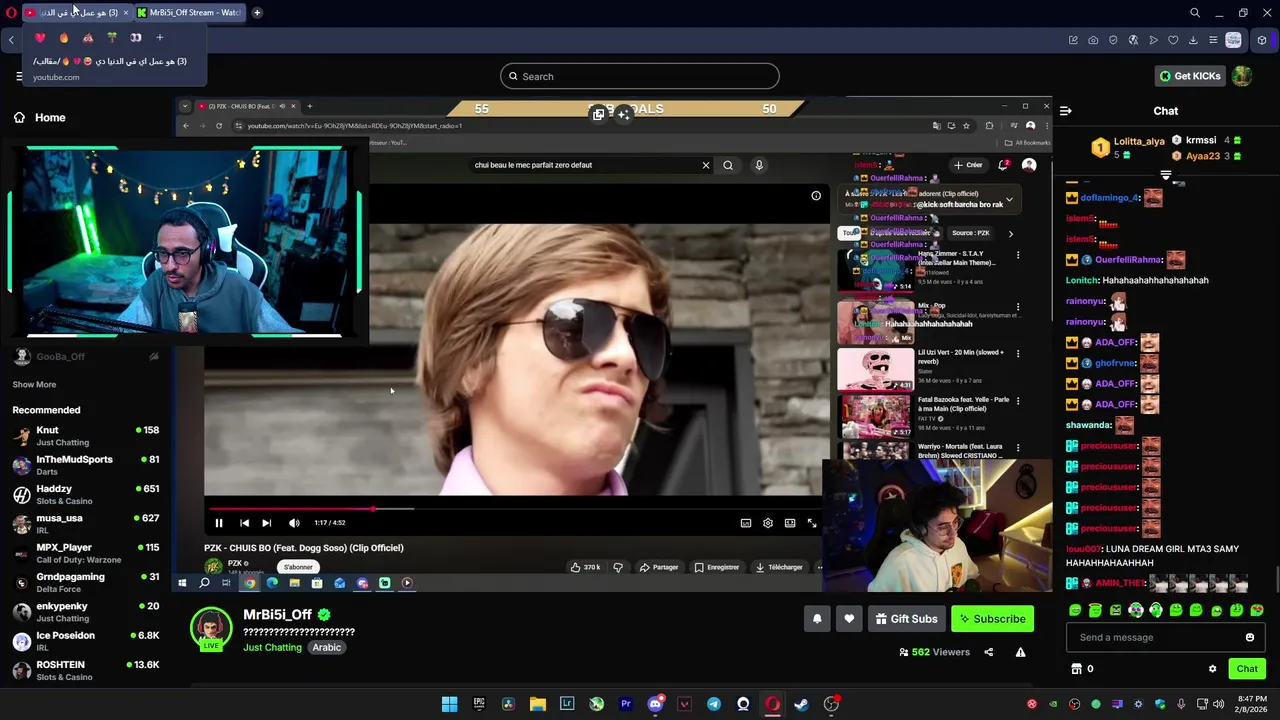
Task: Open Opera downloads arrow icon
Action: click(x=1193, y=40)
